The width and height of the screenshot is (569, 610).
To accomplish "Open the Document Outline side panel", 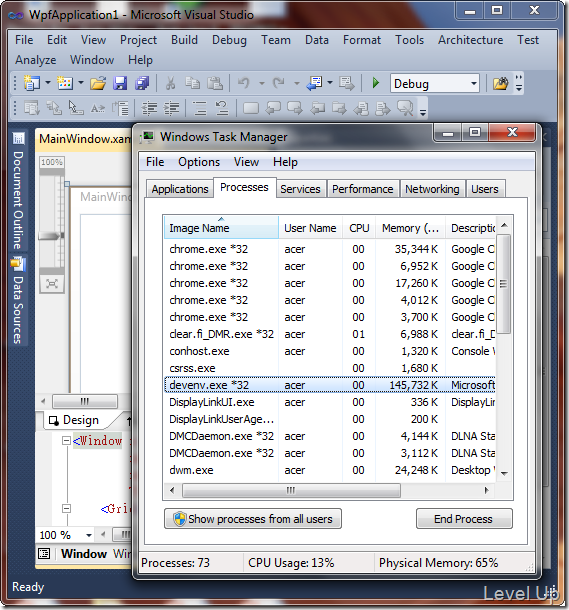I will click(x=18, y=191).
